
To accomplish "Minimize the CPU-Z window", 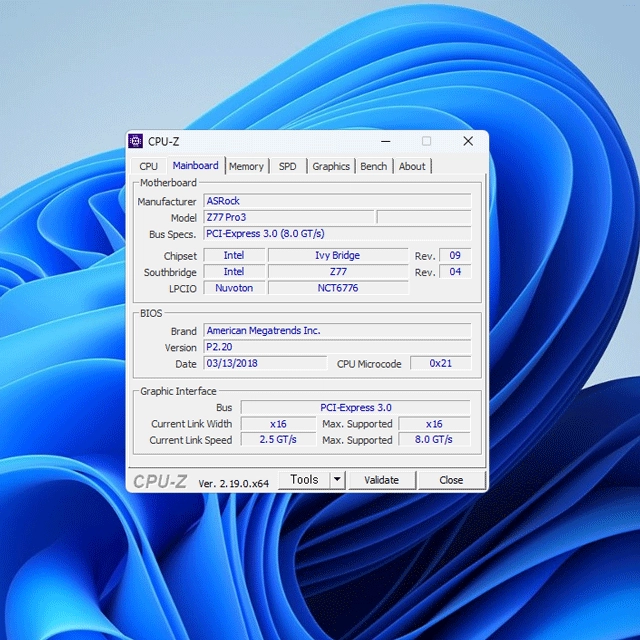I will (386, 141).
